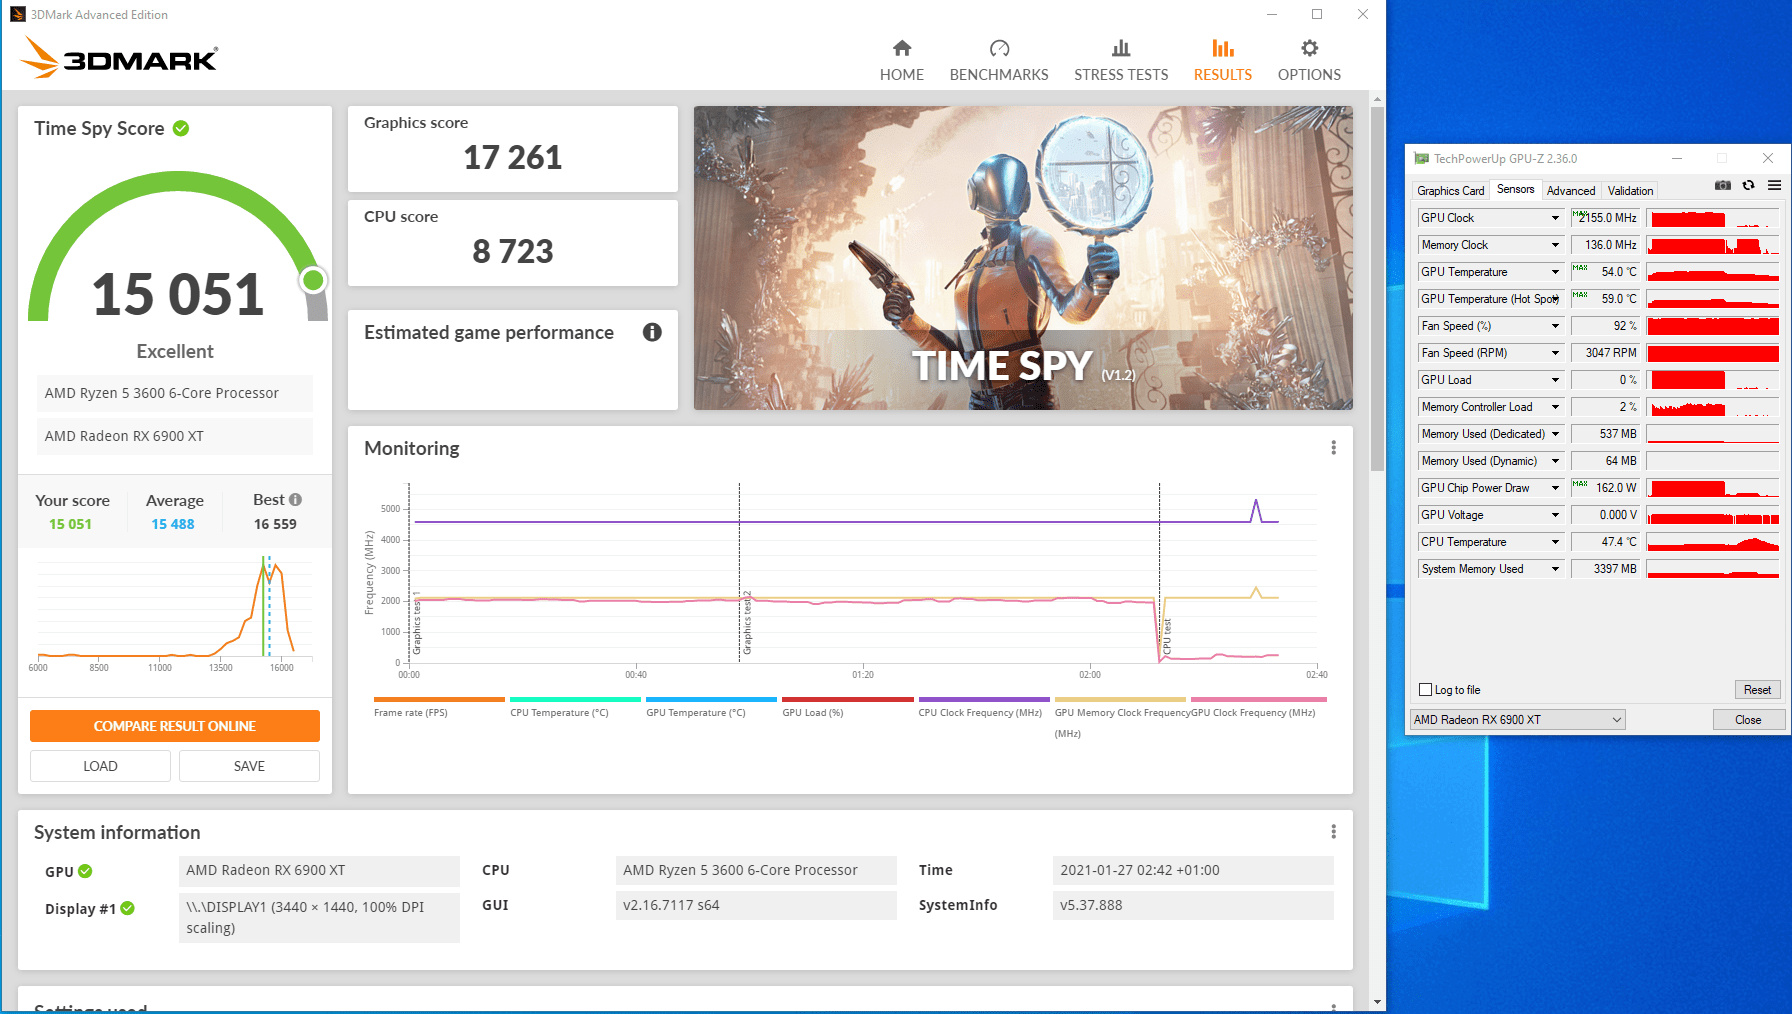The height and width of the screenshot is (1014, 1792).
Task: Open the GPU-Z hamburger menu icon
Action: [x=1774, y=185]
